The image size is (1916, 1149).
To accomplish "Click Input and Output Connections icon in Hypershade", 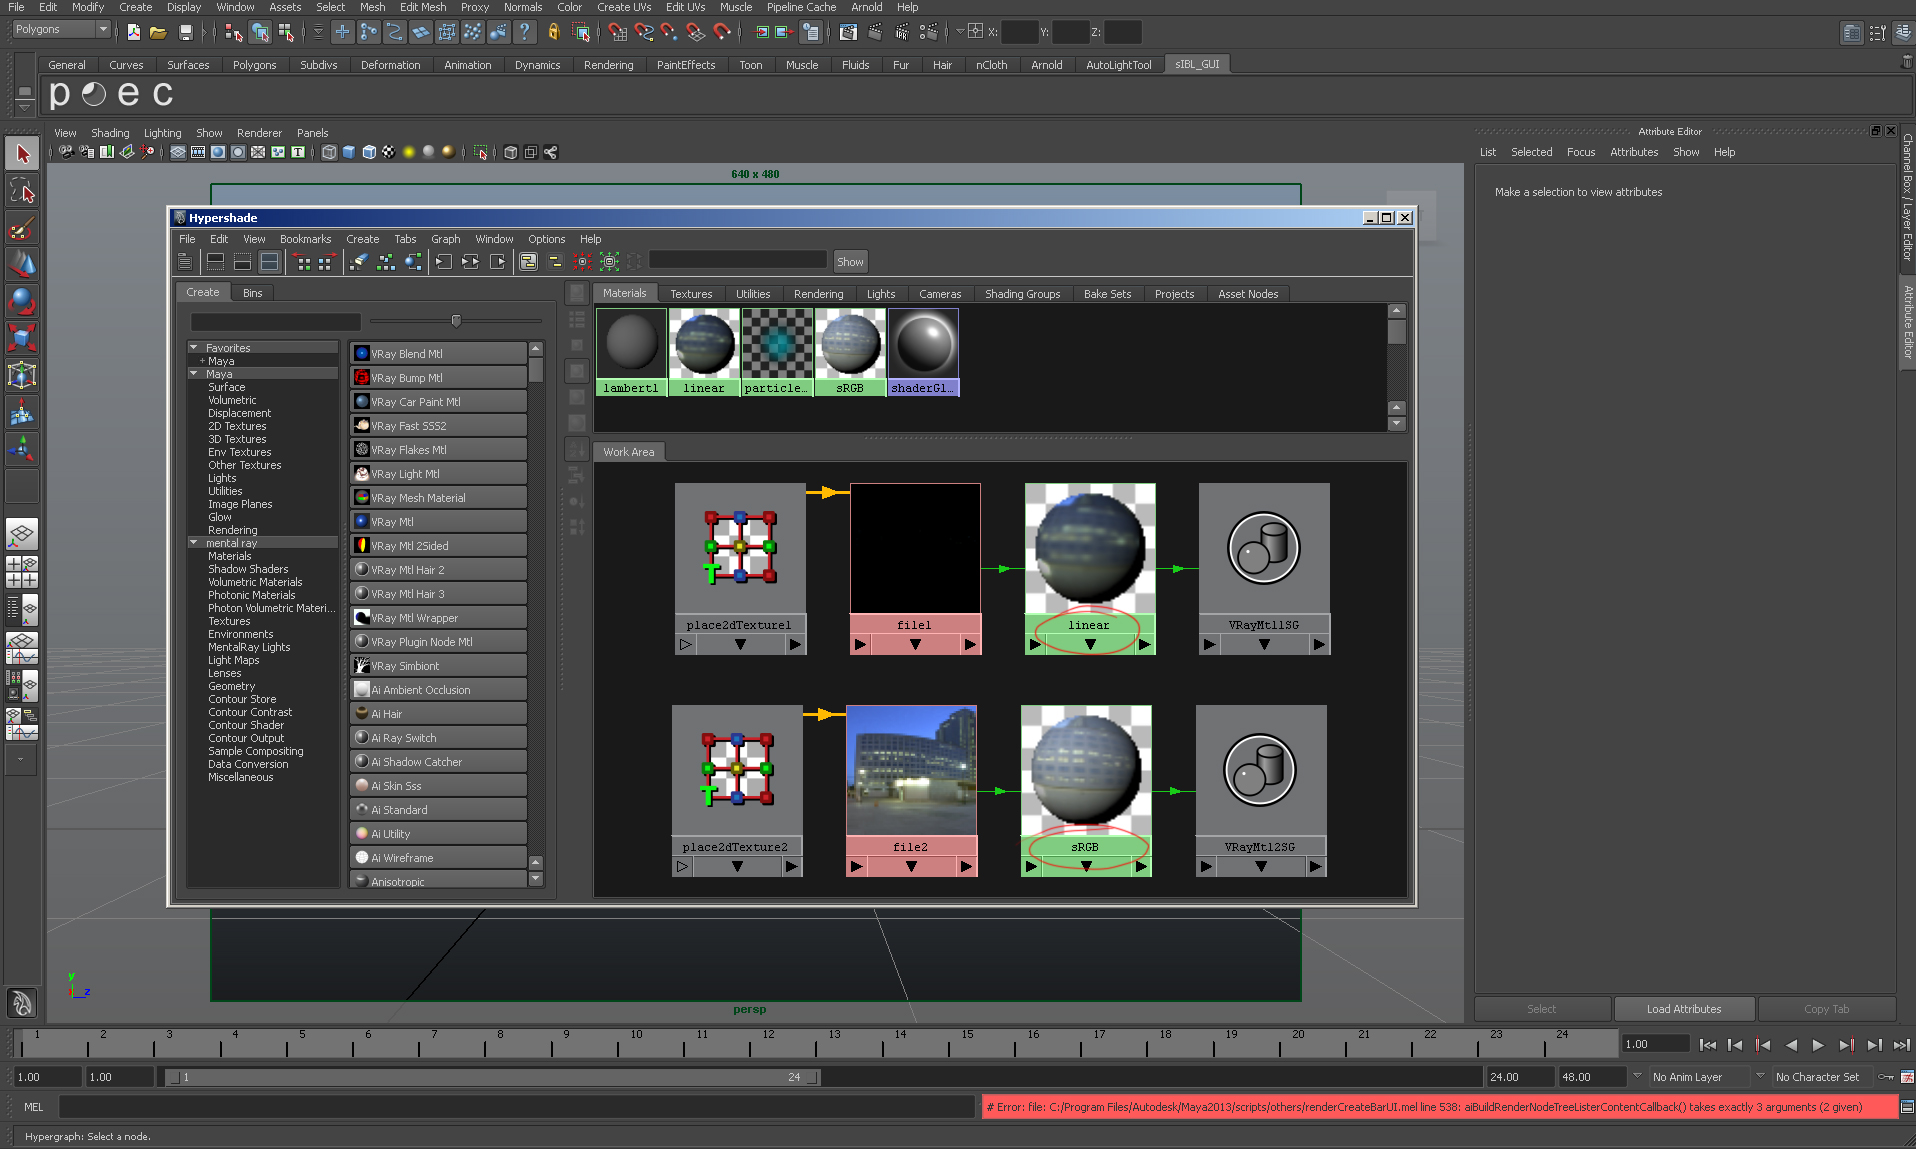I will point(471,262).
